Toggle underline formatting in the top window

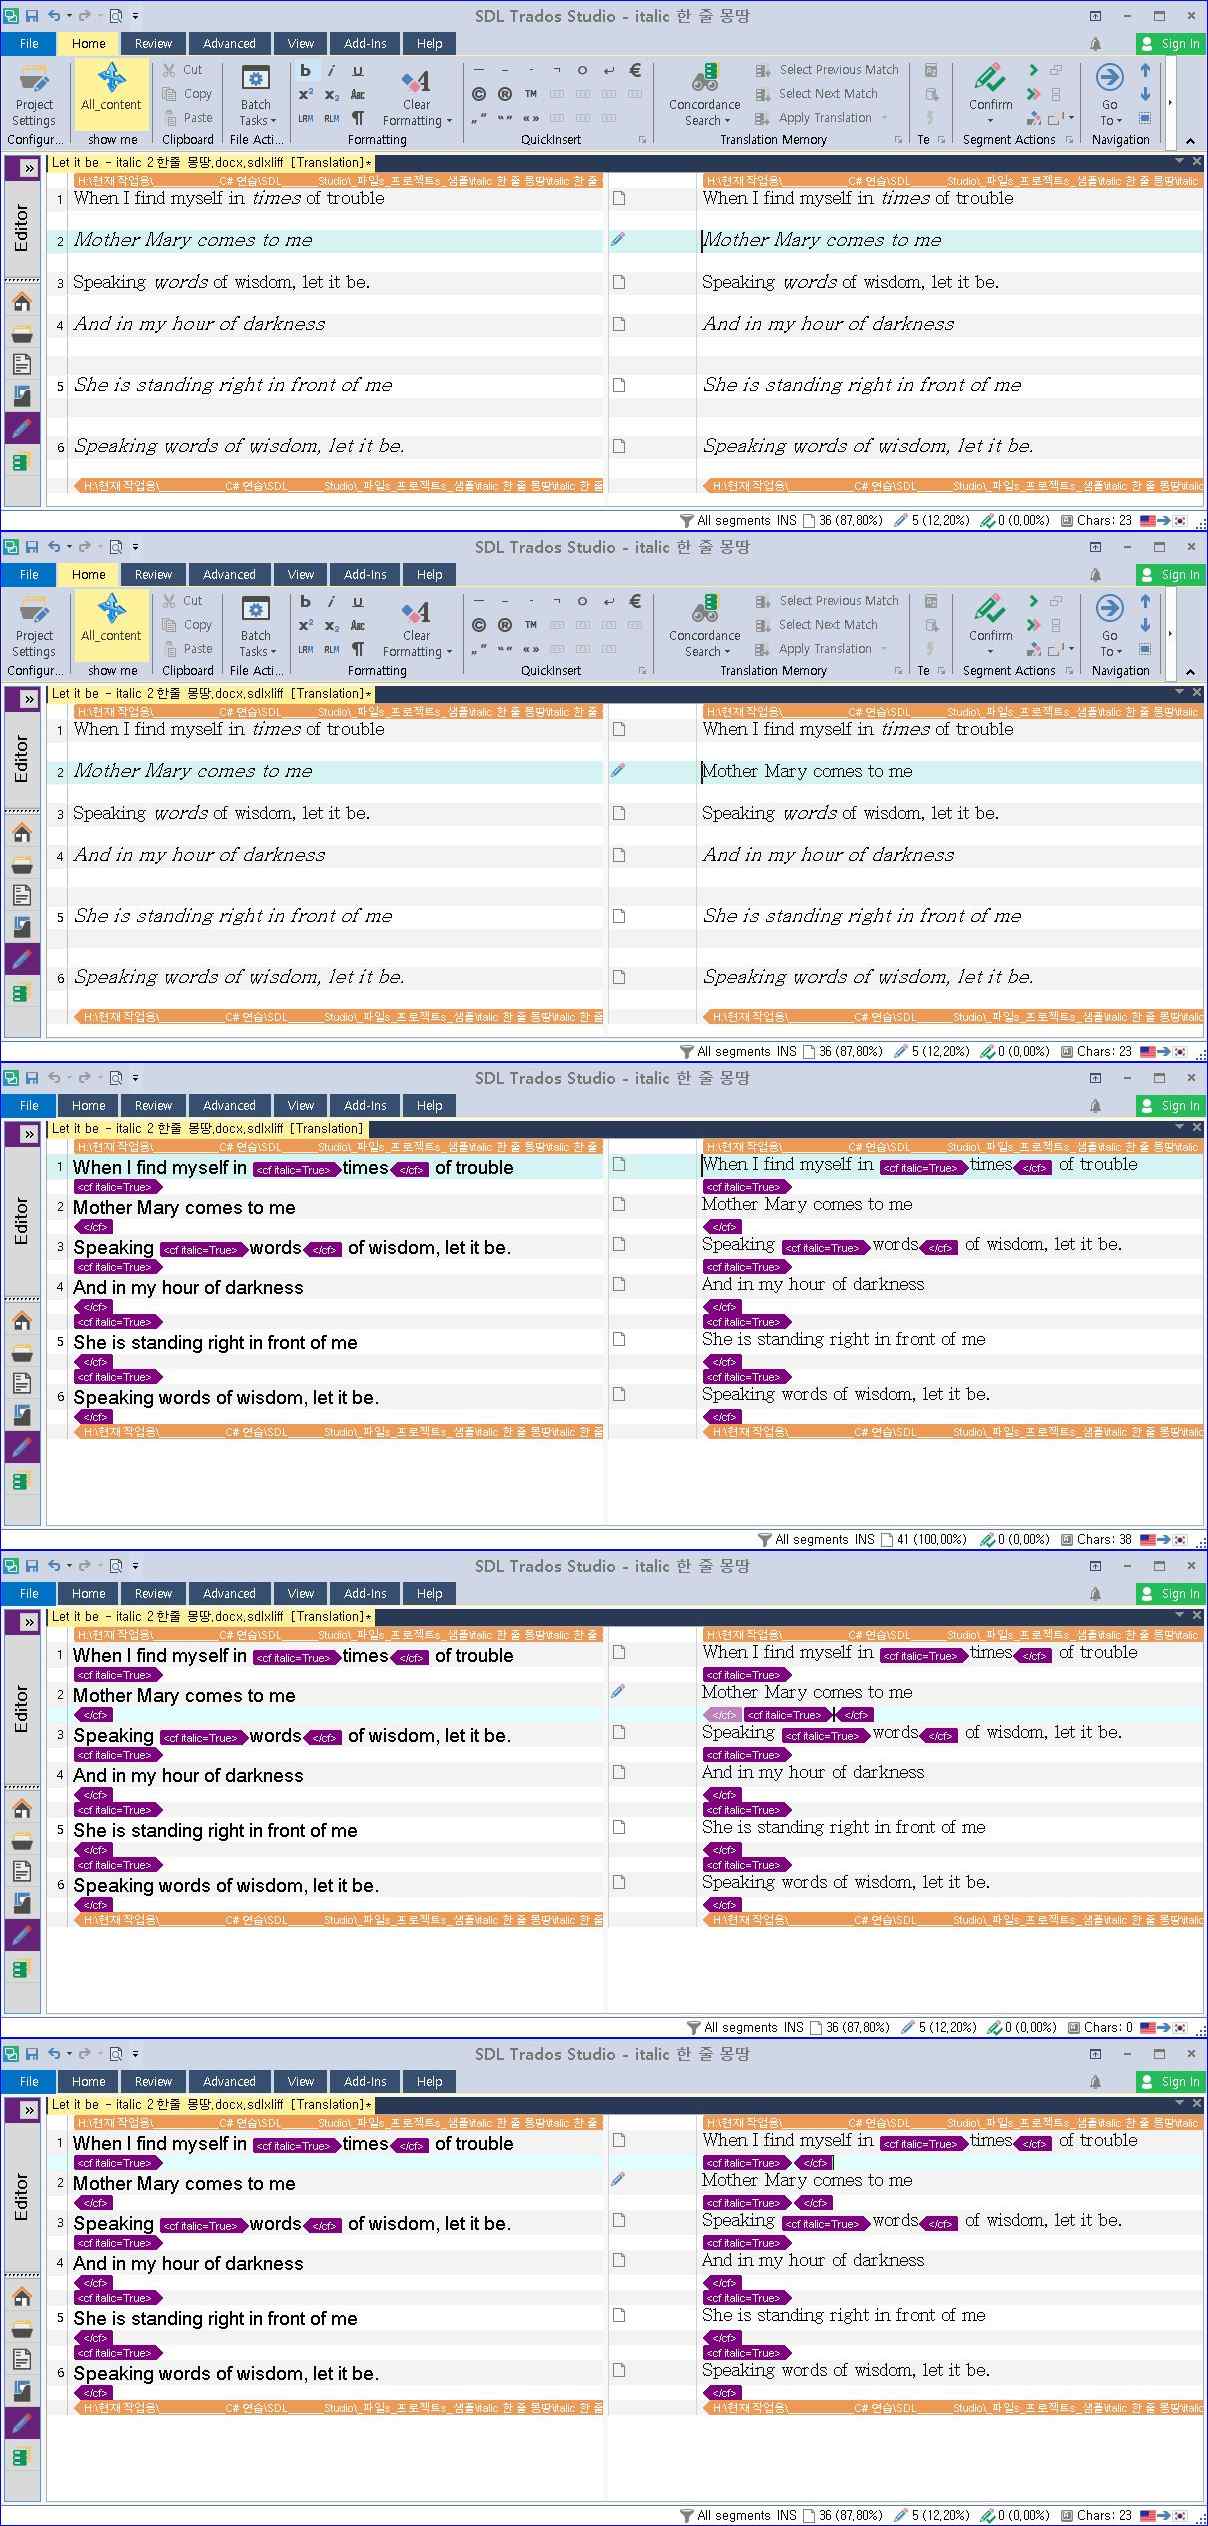357,70
